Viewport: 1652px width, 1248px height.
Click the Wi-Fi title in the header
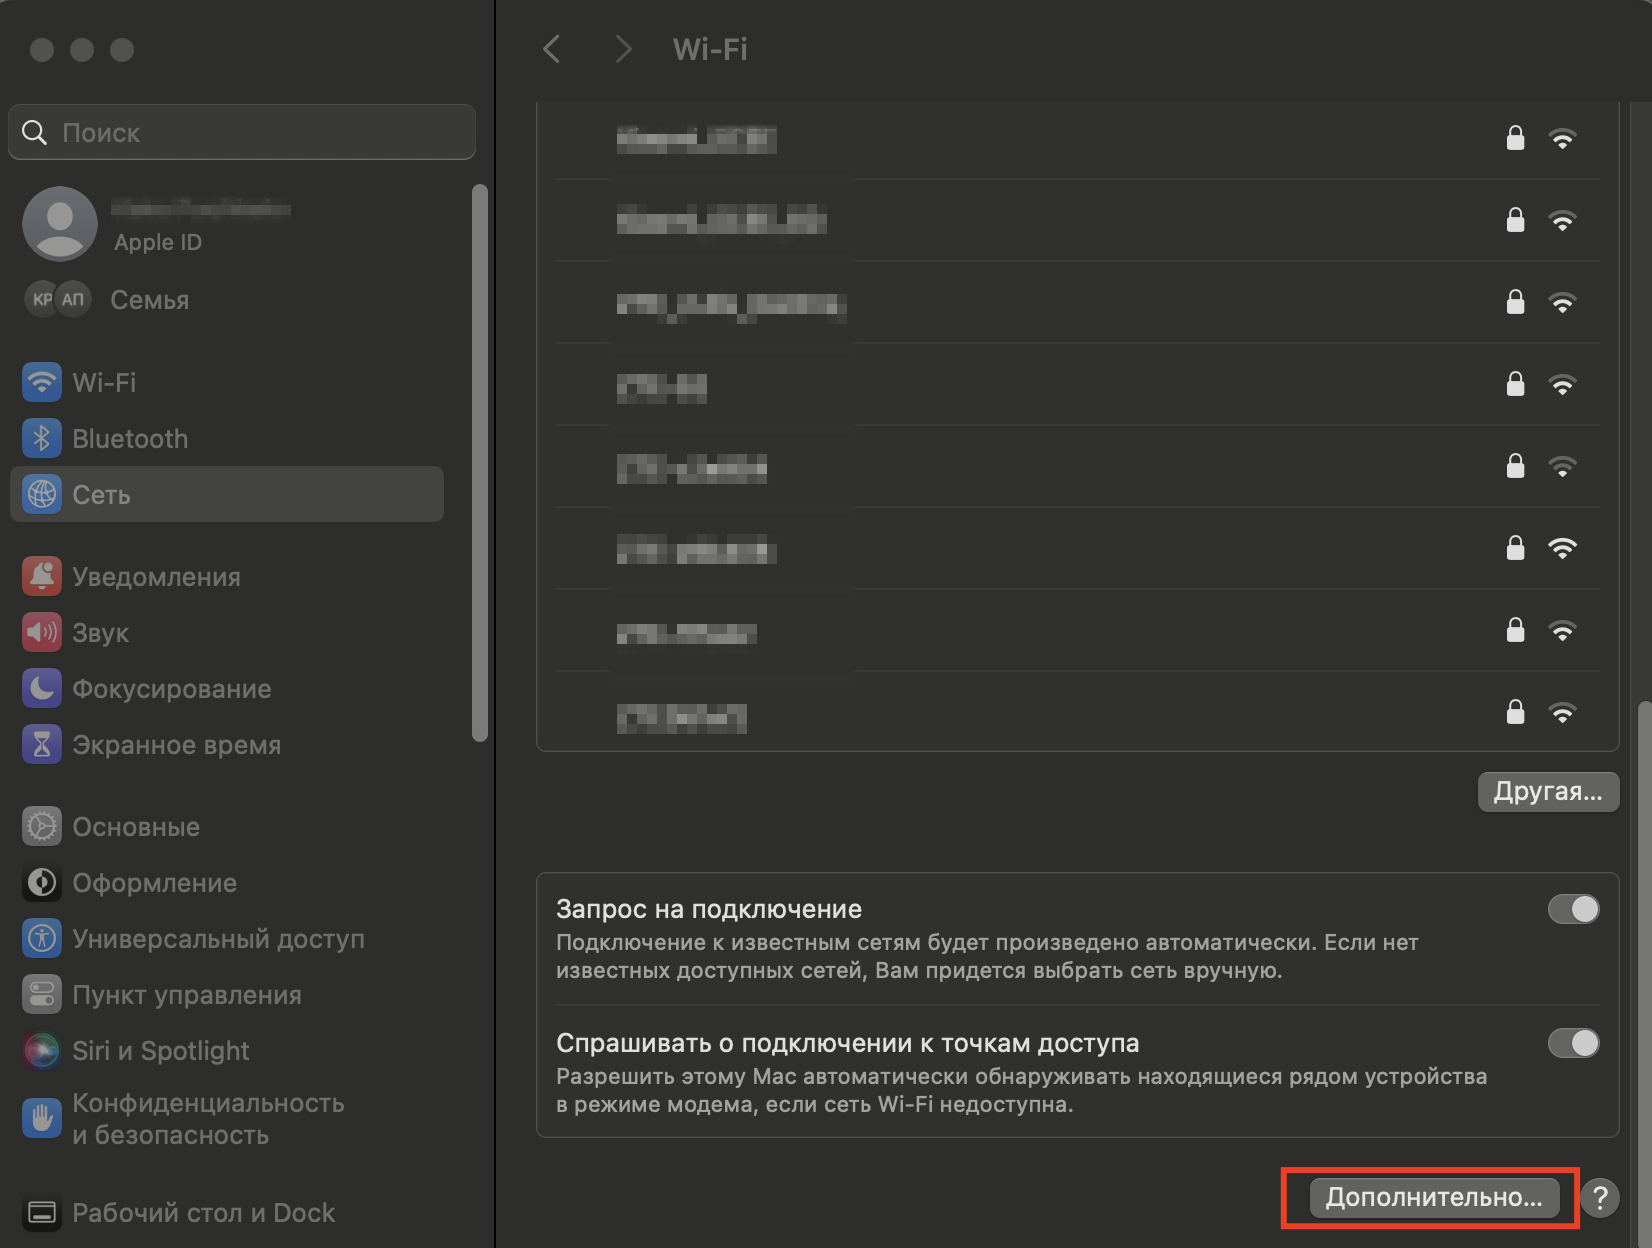710,49
